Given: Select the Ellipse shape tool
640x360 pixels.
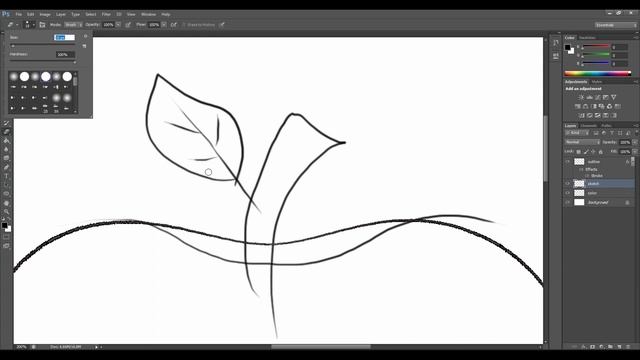Looking at the screenshot, I should coord(6,194).
